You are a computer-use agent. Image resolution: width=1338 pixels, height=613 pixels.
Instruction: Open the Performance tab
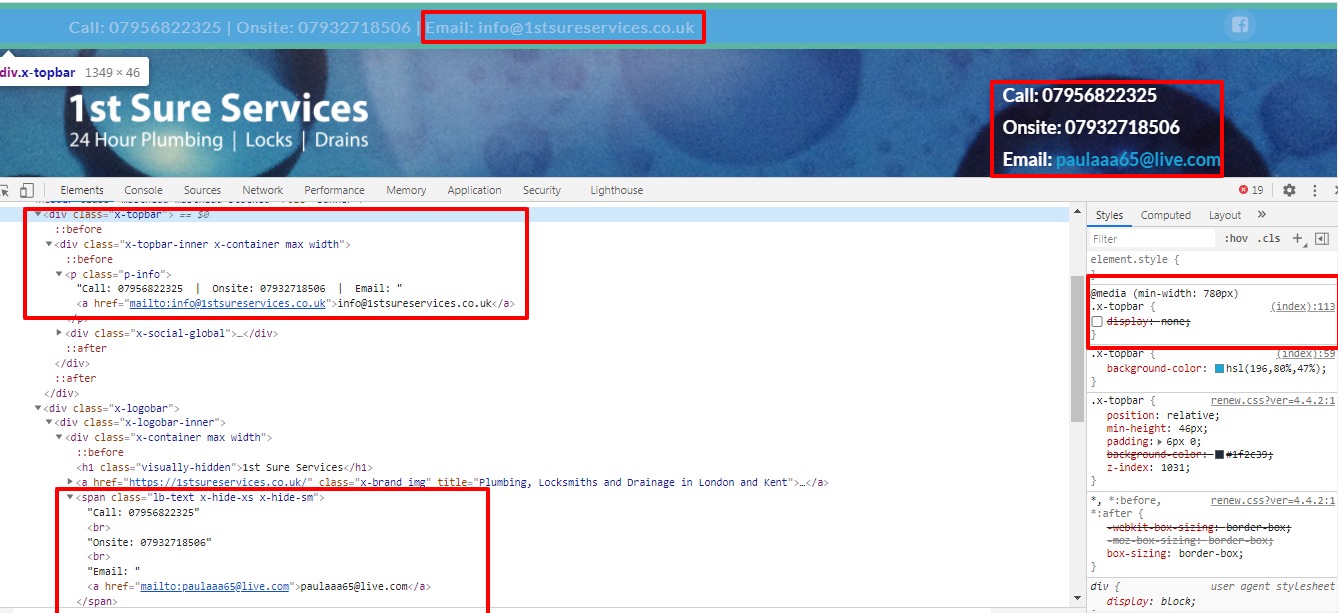click(x=335, y=190)
